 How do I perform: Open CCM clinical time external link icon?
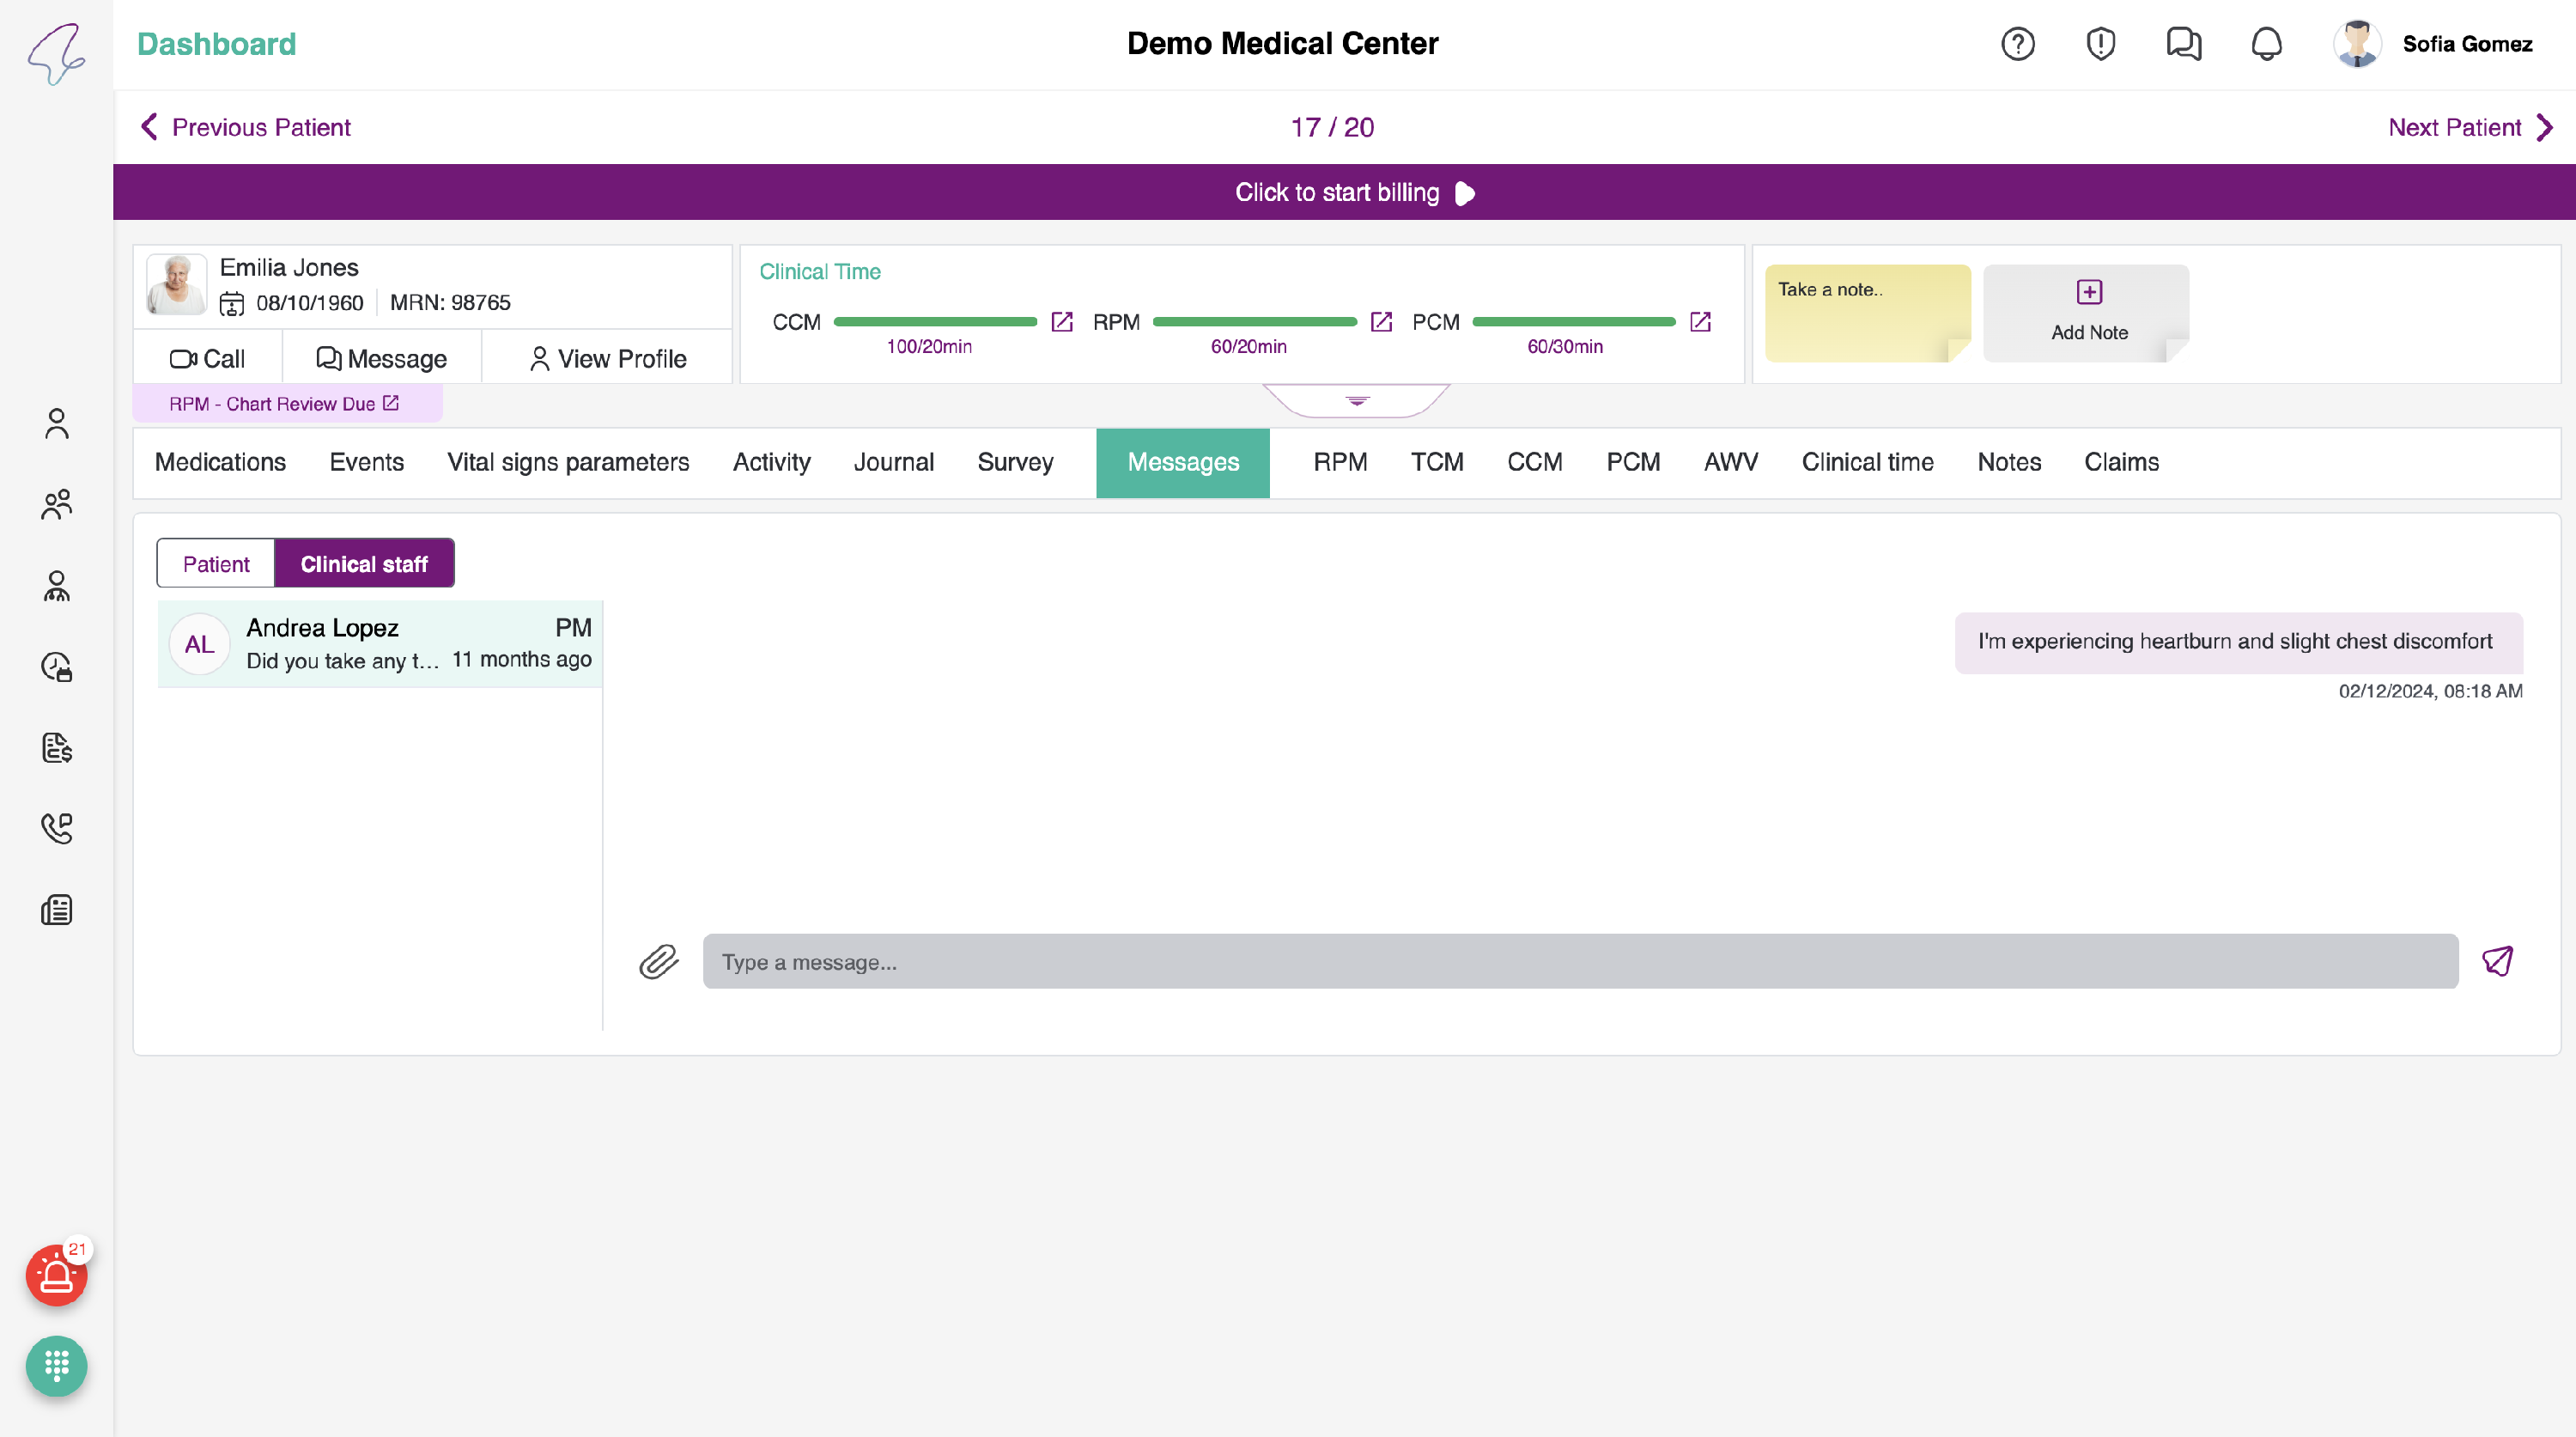pyautogui.click(x=1062, y=322)
